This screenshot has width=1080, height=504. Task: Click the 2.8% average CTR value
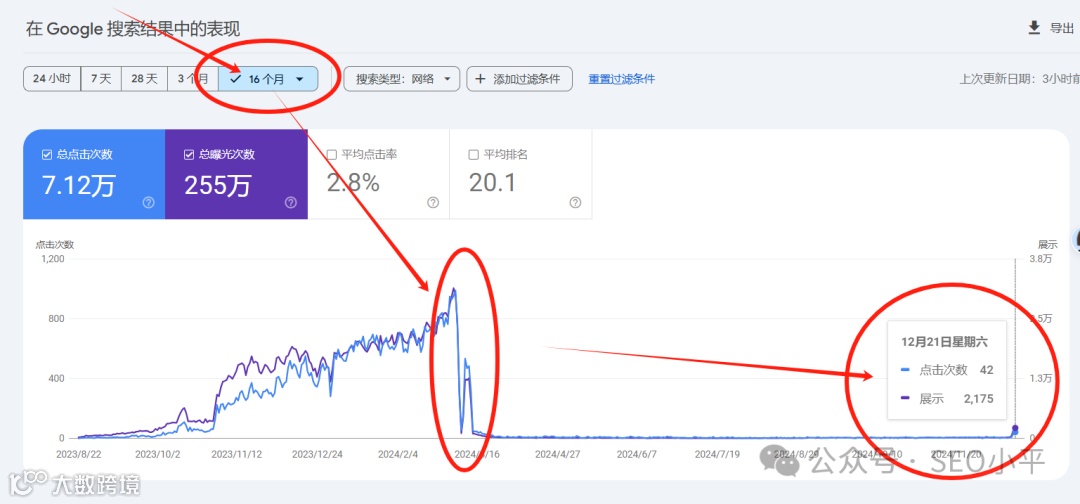[353, 183]
